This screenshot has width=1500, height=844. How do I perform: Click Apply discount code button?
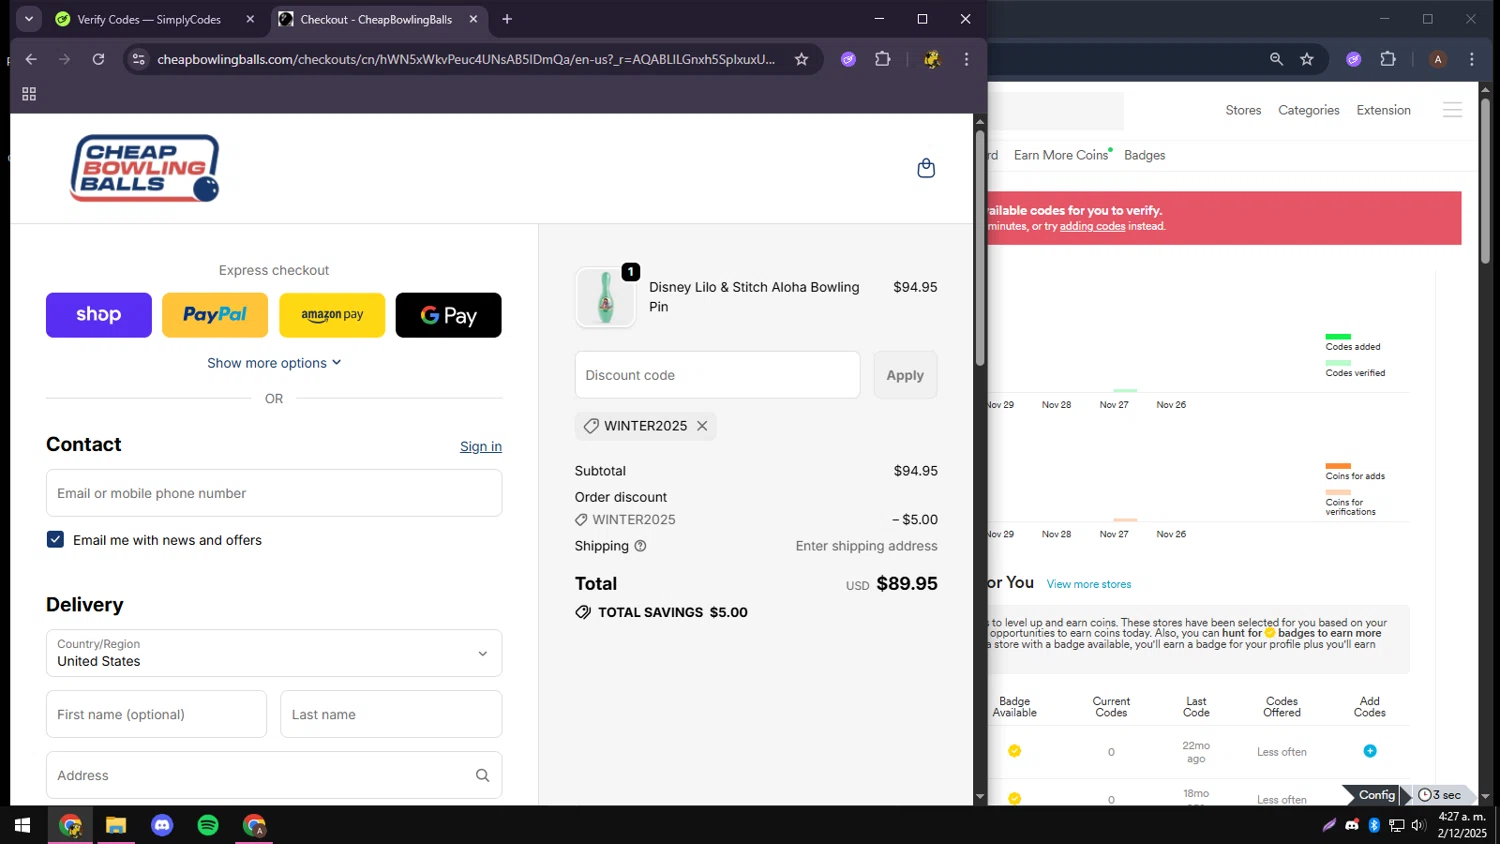tap(905, 375)
